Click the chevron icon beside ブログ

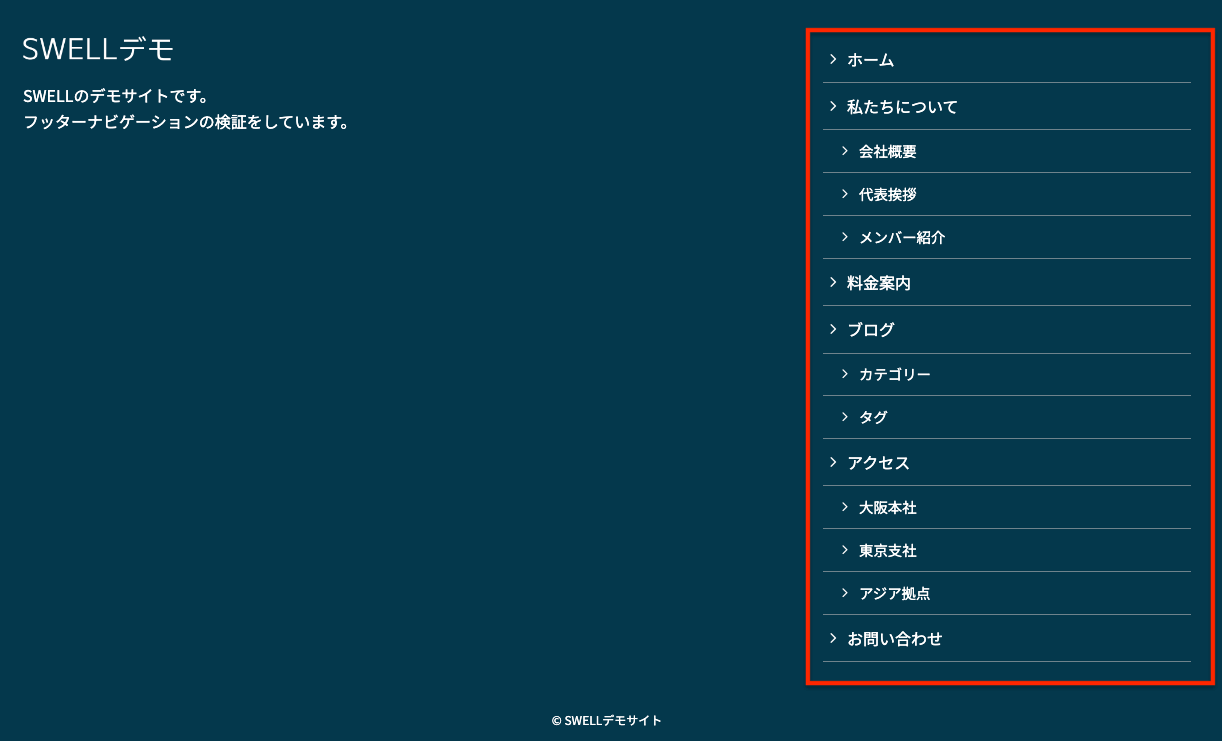point(834,329)
